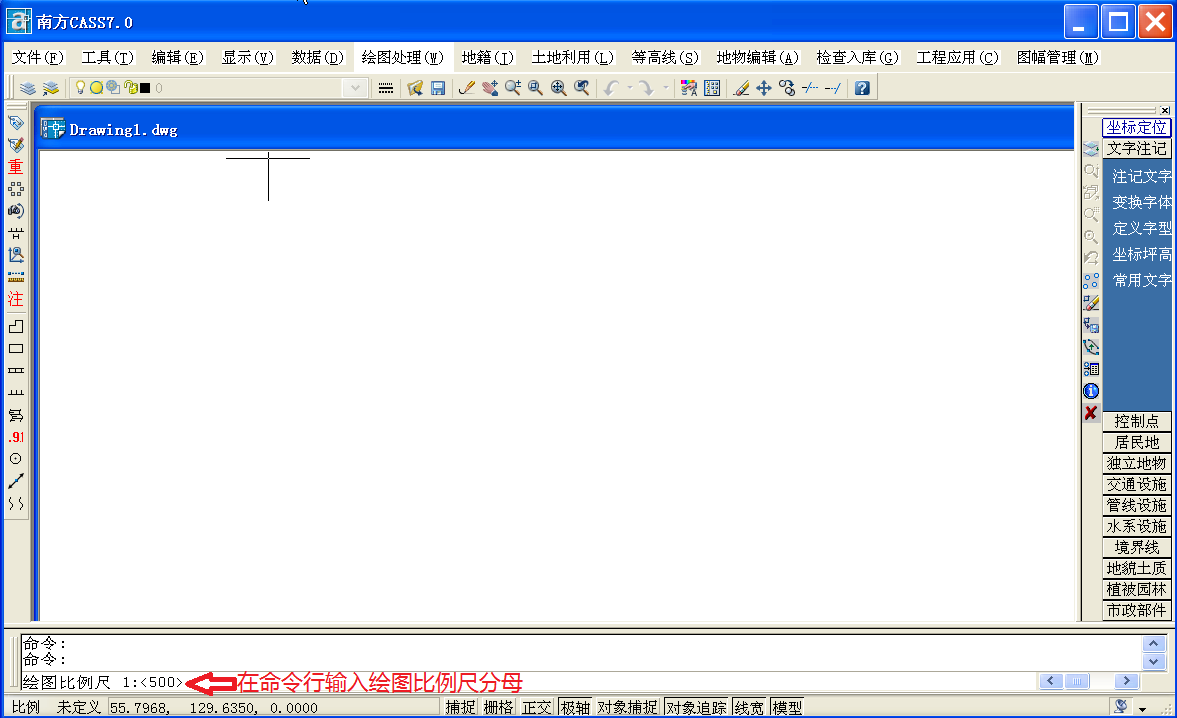Click the blue info icon in right panel
This screenshot has width=1177, height=718.
click(x=1091, y=391)
